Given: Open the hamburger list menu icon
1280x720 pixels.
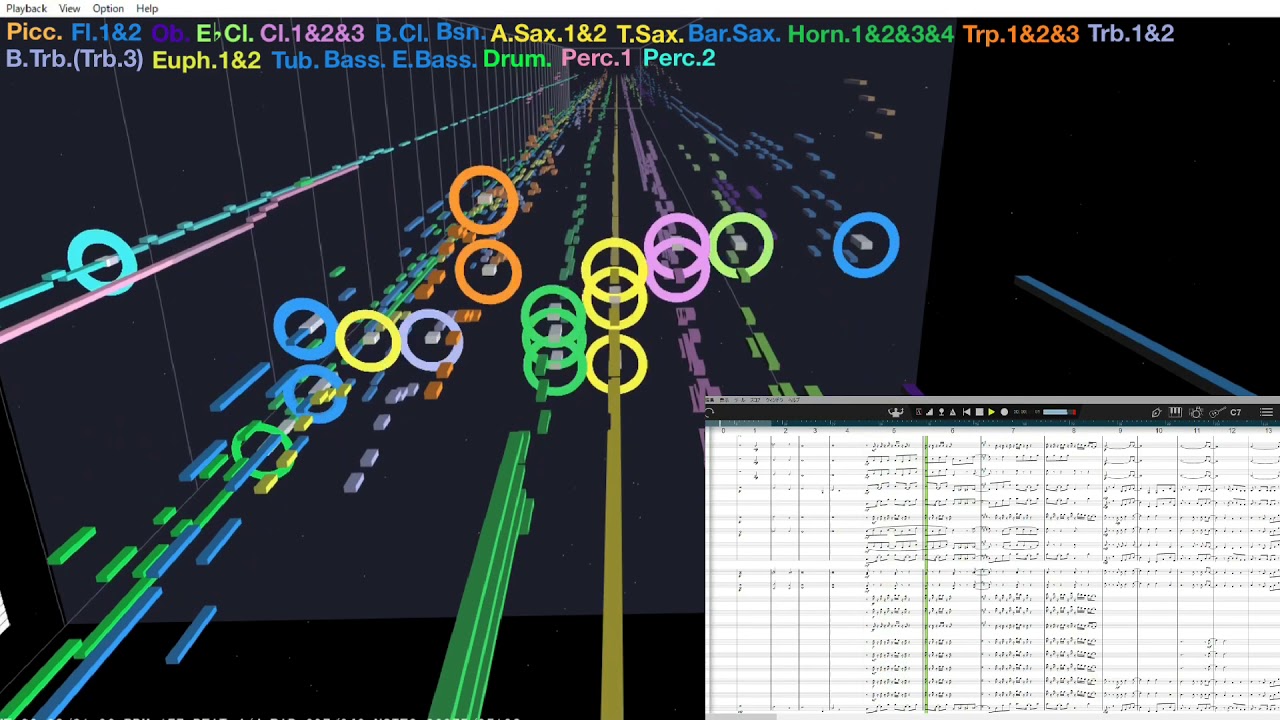Looking at the screenshot, I should 1266,412.
